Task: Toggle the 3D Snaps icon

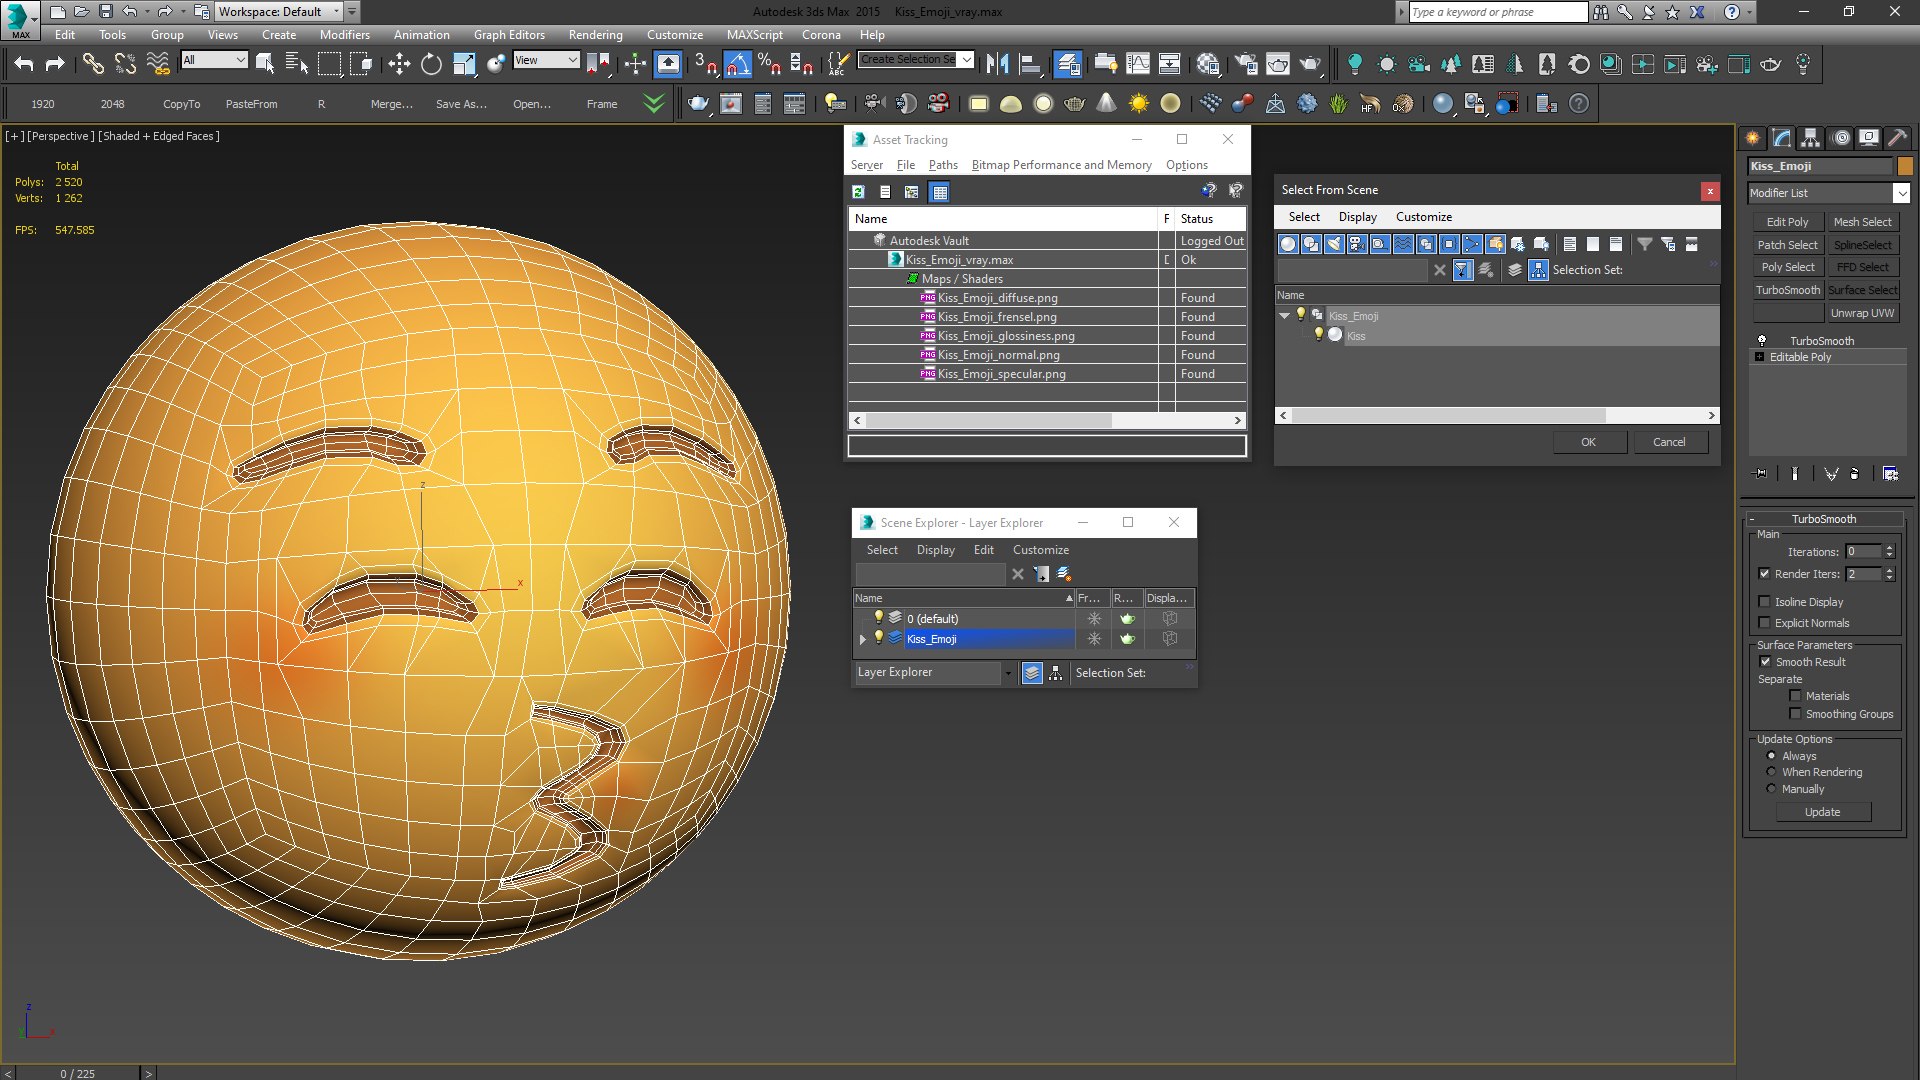Action: [705, 64]
